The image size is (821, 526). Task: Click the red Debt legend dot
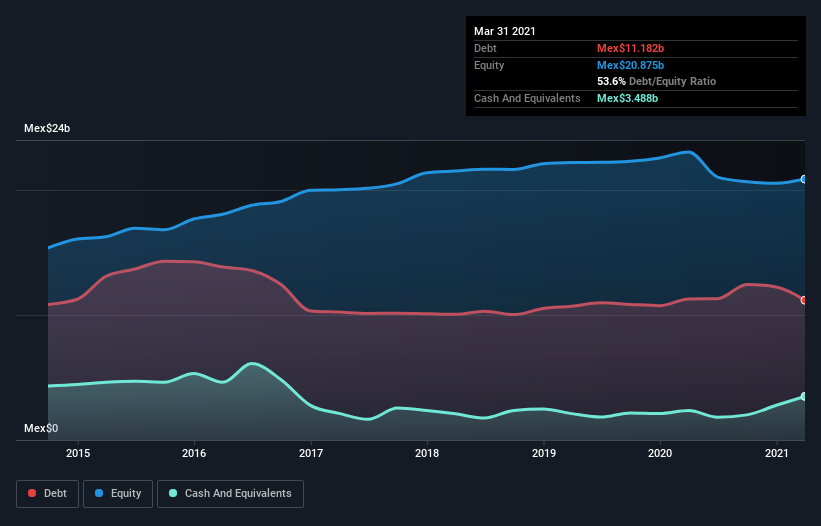33,493
